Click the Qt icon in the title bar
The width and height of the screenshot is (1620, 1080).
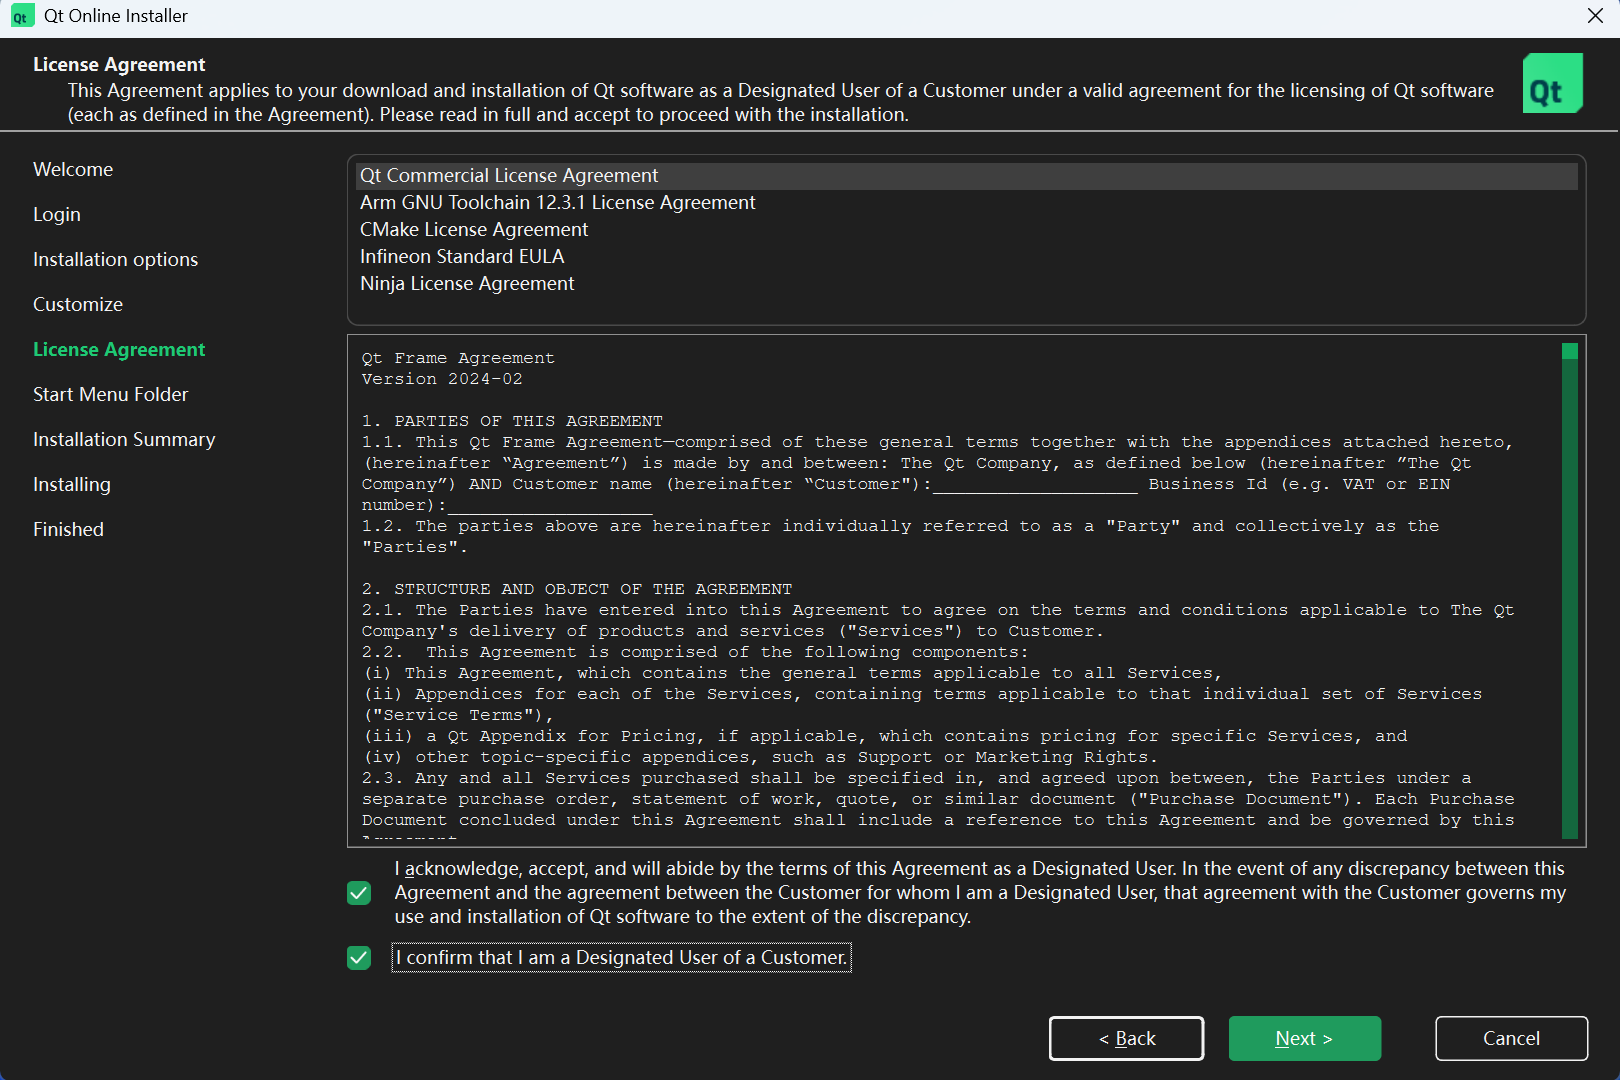pos(21,16)
